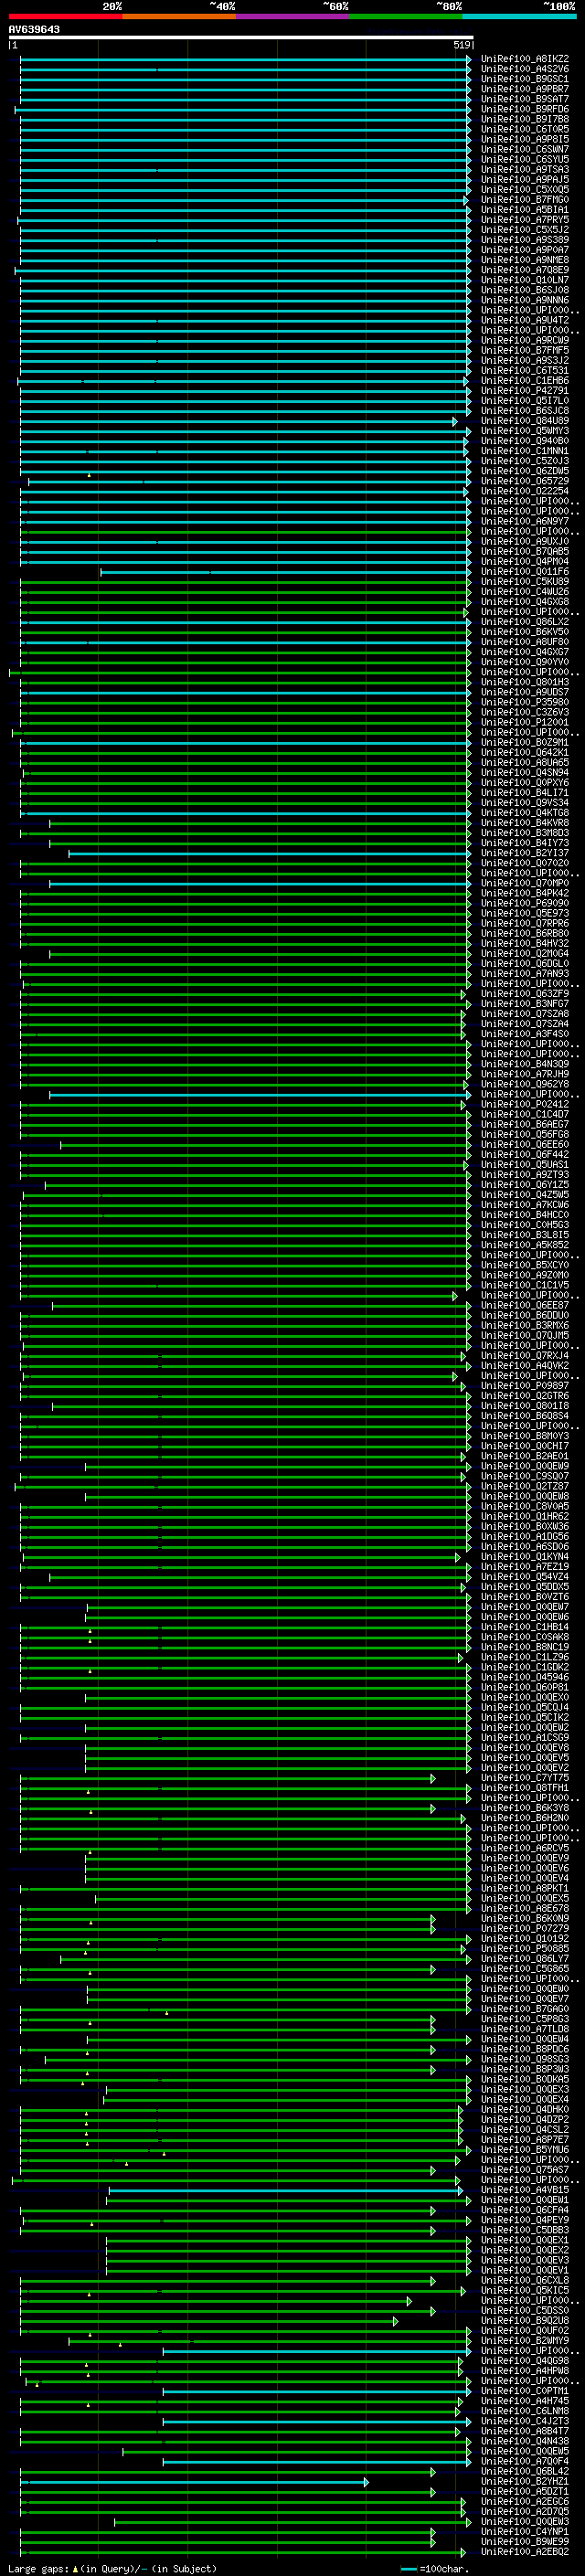Click the query end position 519
This screenshot has width=585, height=2576.
tap(462, 45)
